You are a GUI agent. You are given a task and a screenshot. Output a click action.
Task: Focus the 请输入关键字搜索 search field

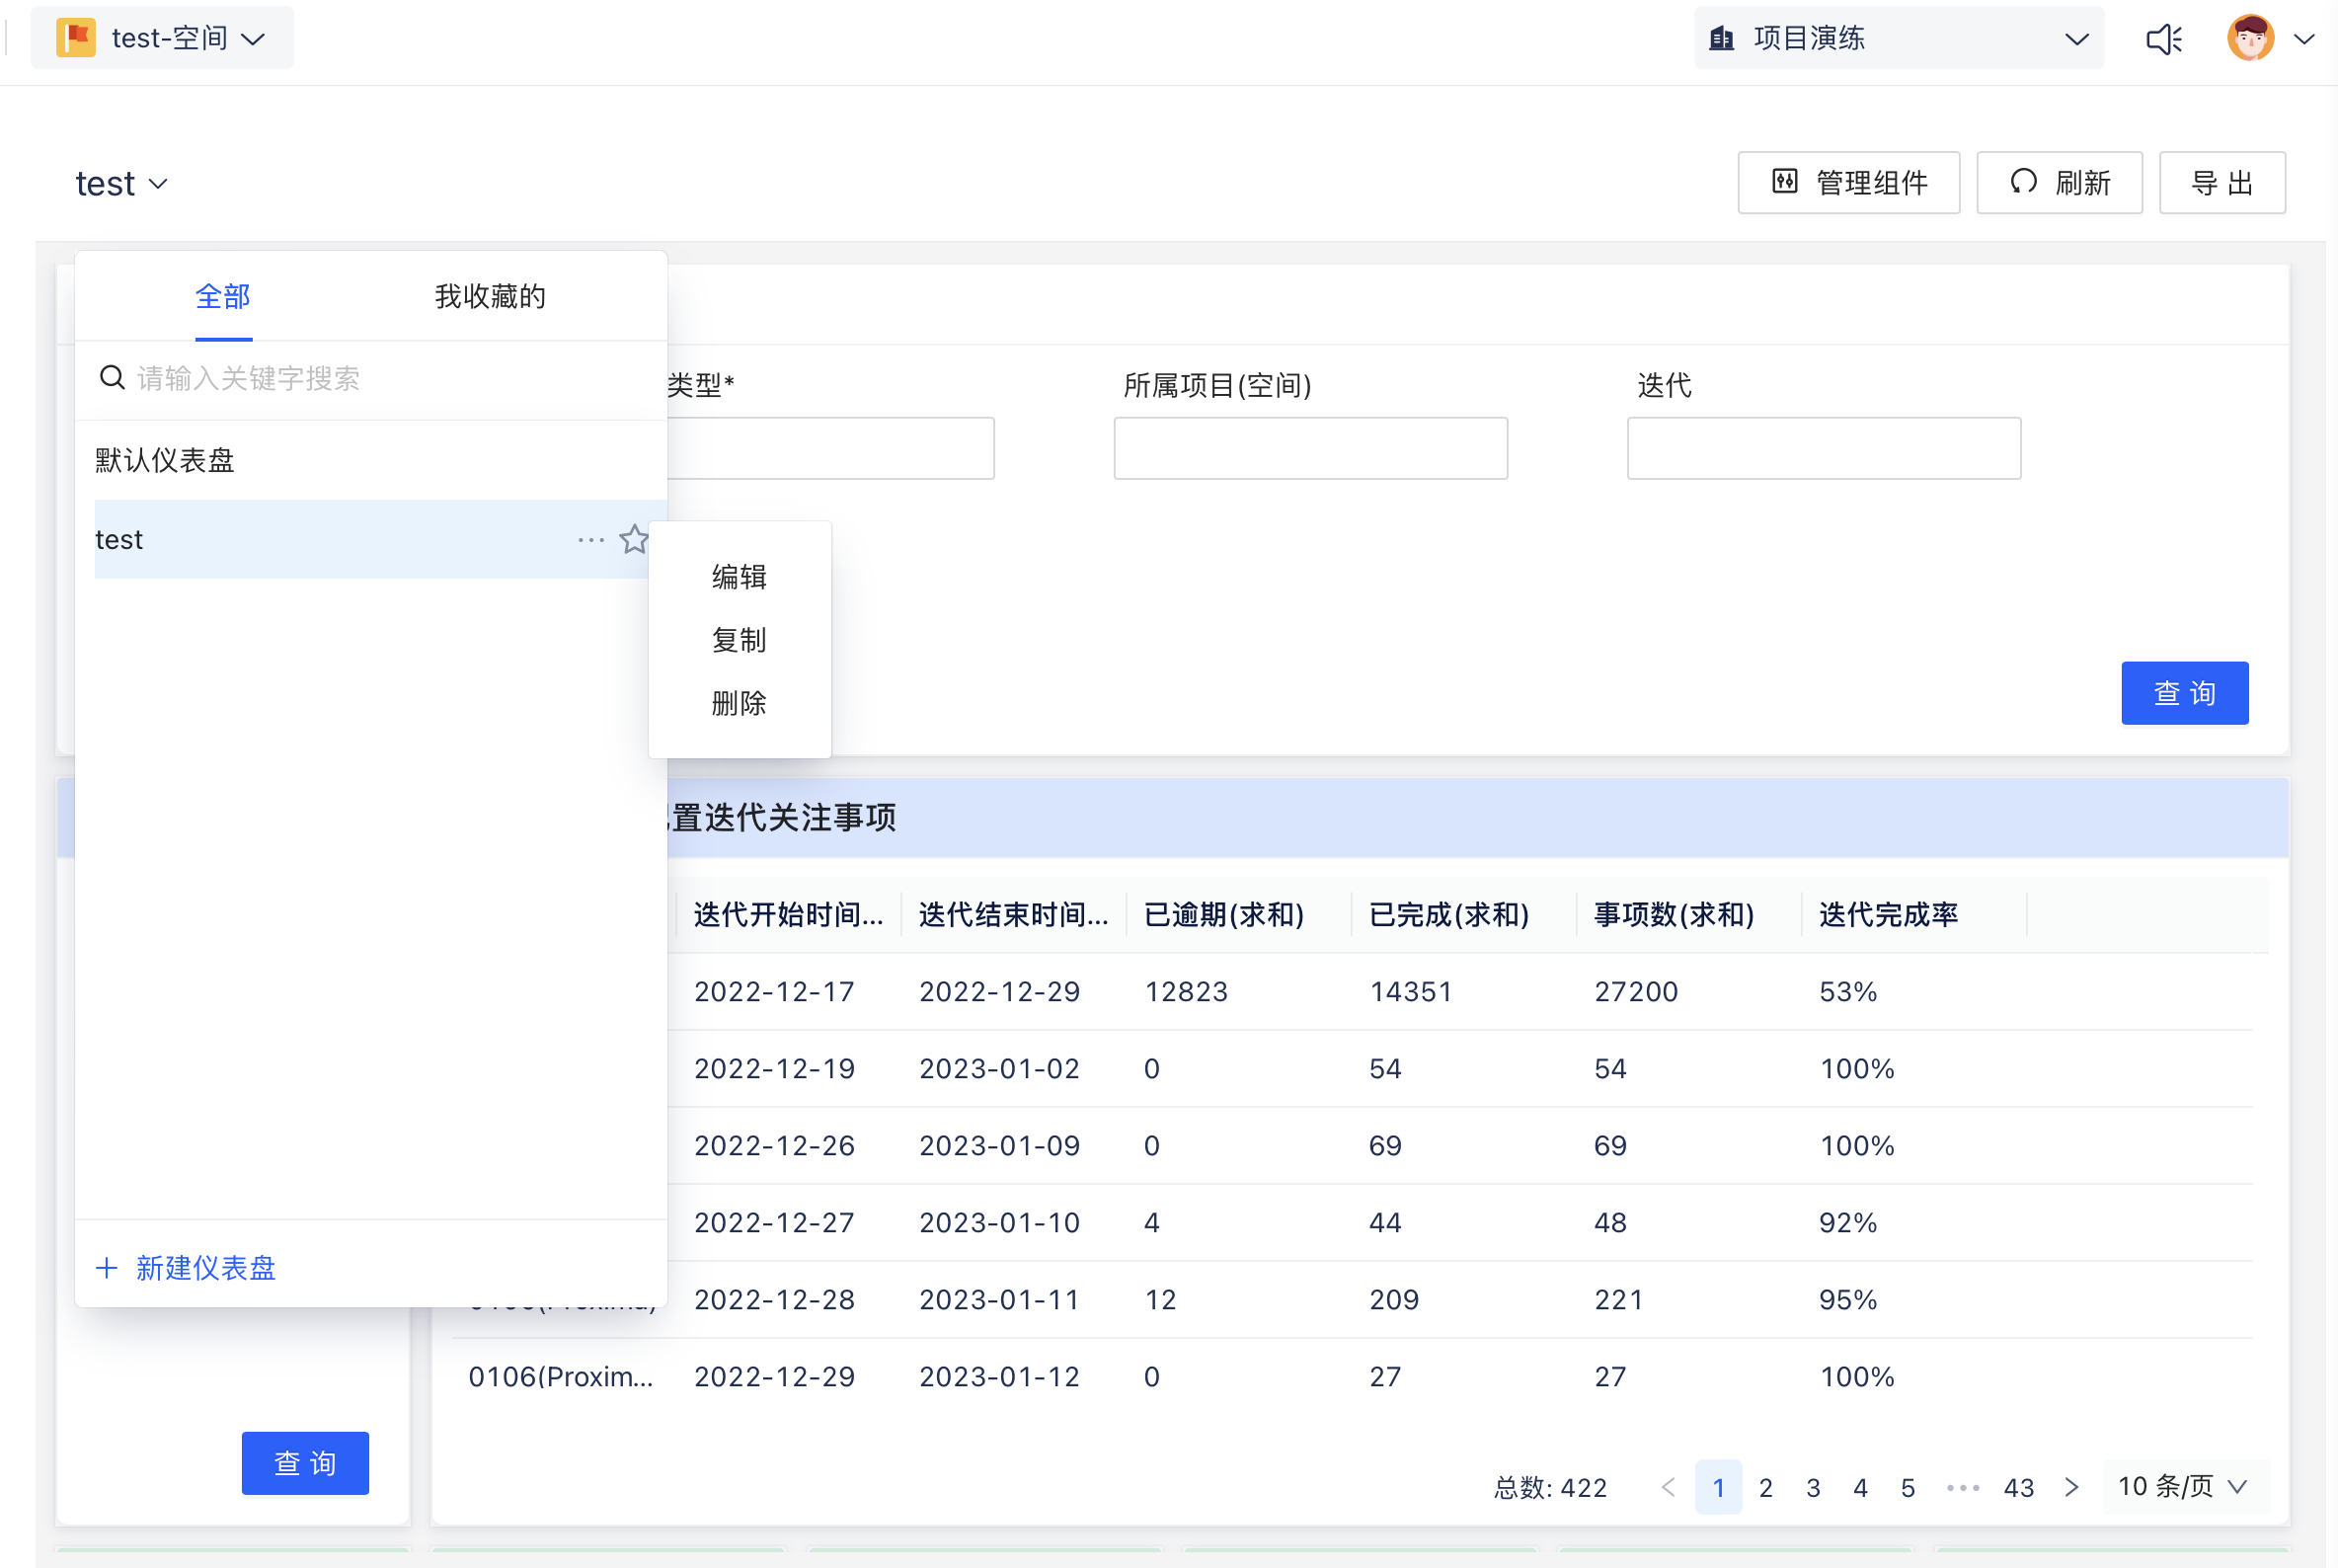(380, 378)
